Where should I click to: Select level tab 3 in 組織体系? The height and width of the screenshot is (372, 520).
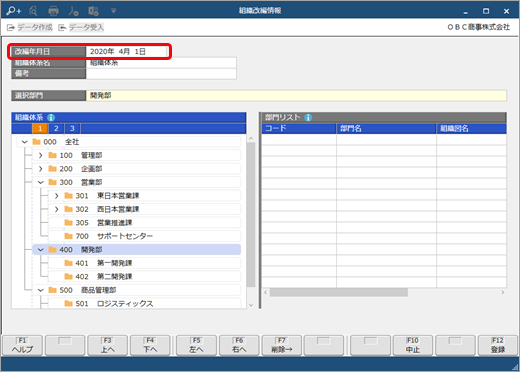pos(72,128)
